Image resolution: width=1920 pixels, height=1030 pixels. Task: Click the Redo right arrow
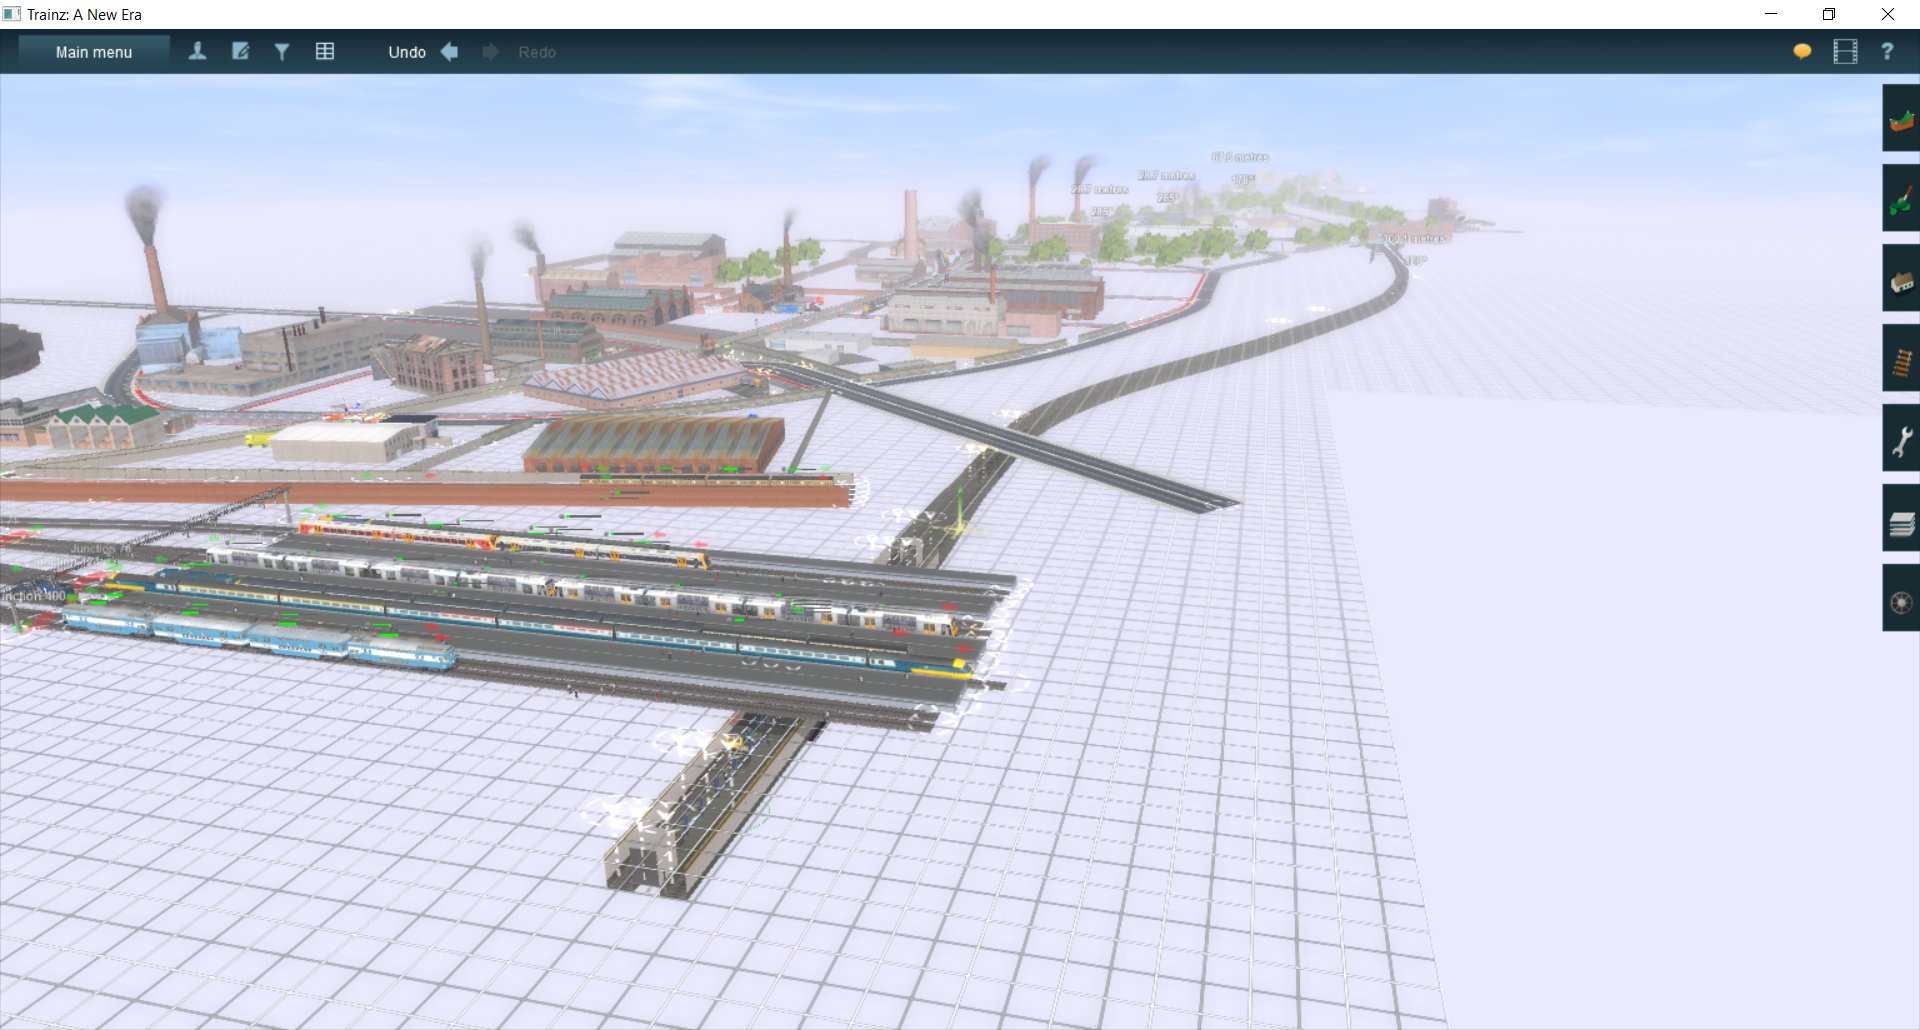coord(490,51)
